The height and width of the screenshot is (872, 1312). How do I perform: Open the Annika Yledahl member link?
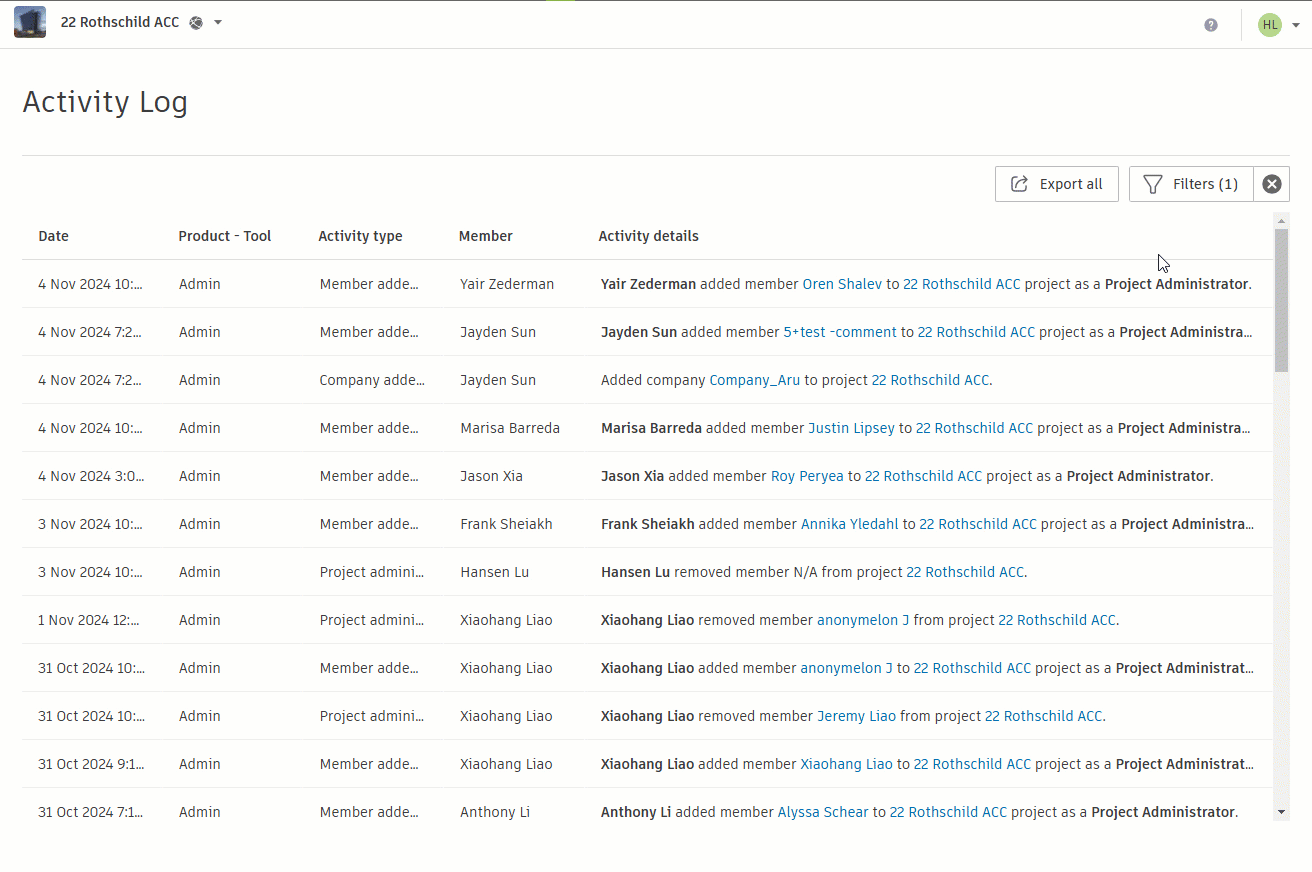[849, 524]
